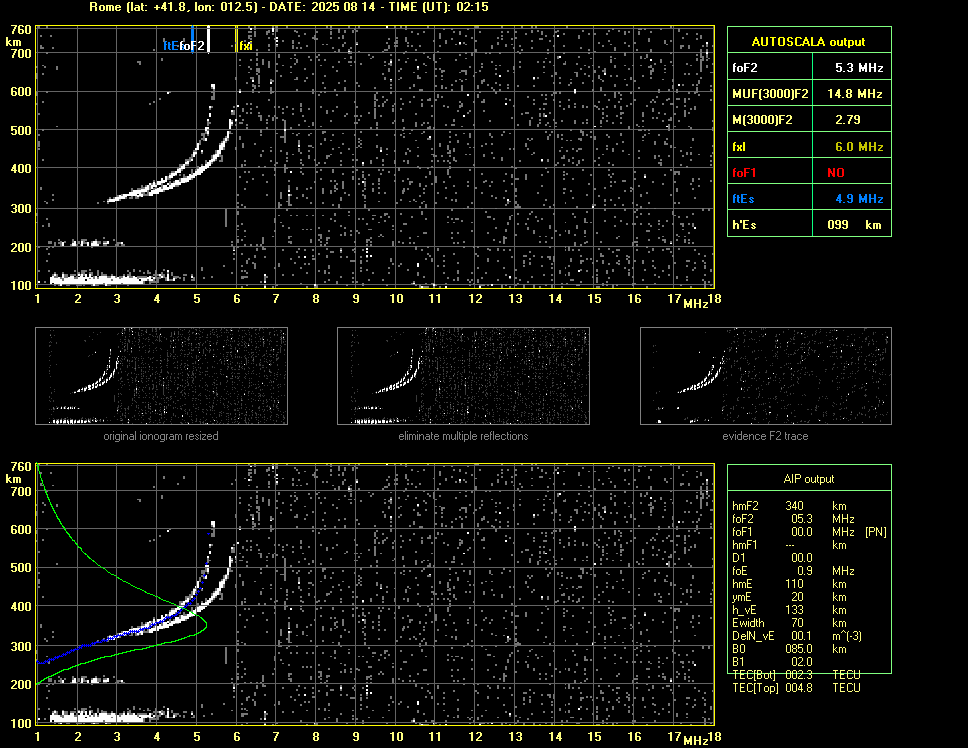Click the DelN_vE 00.1 row
The image size is (968, 748).
point(796,636)
